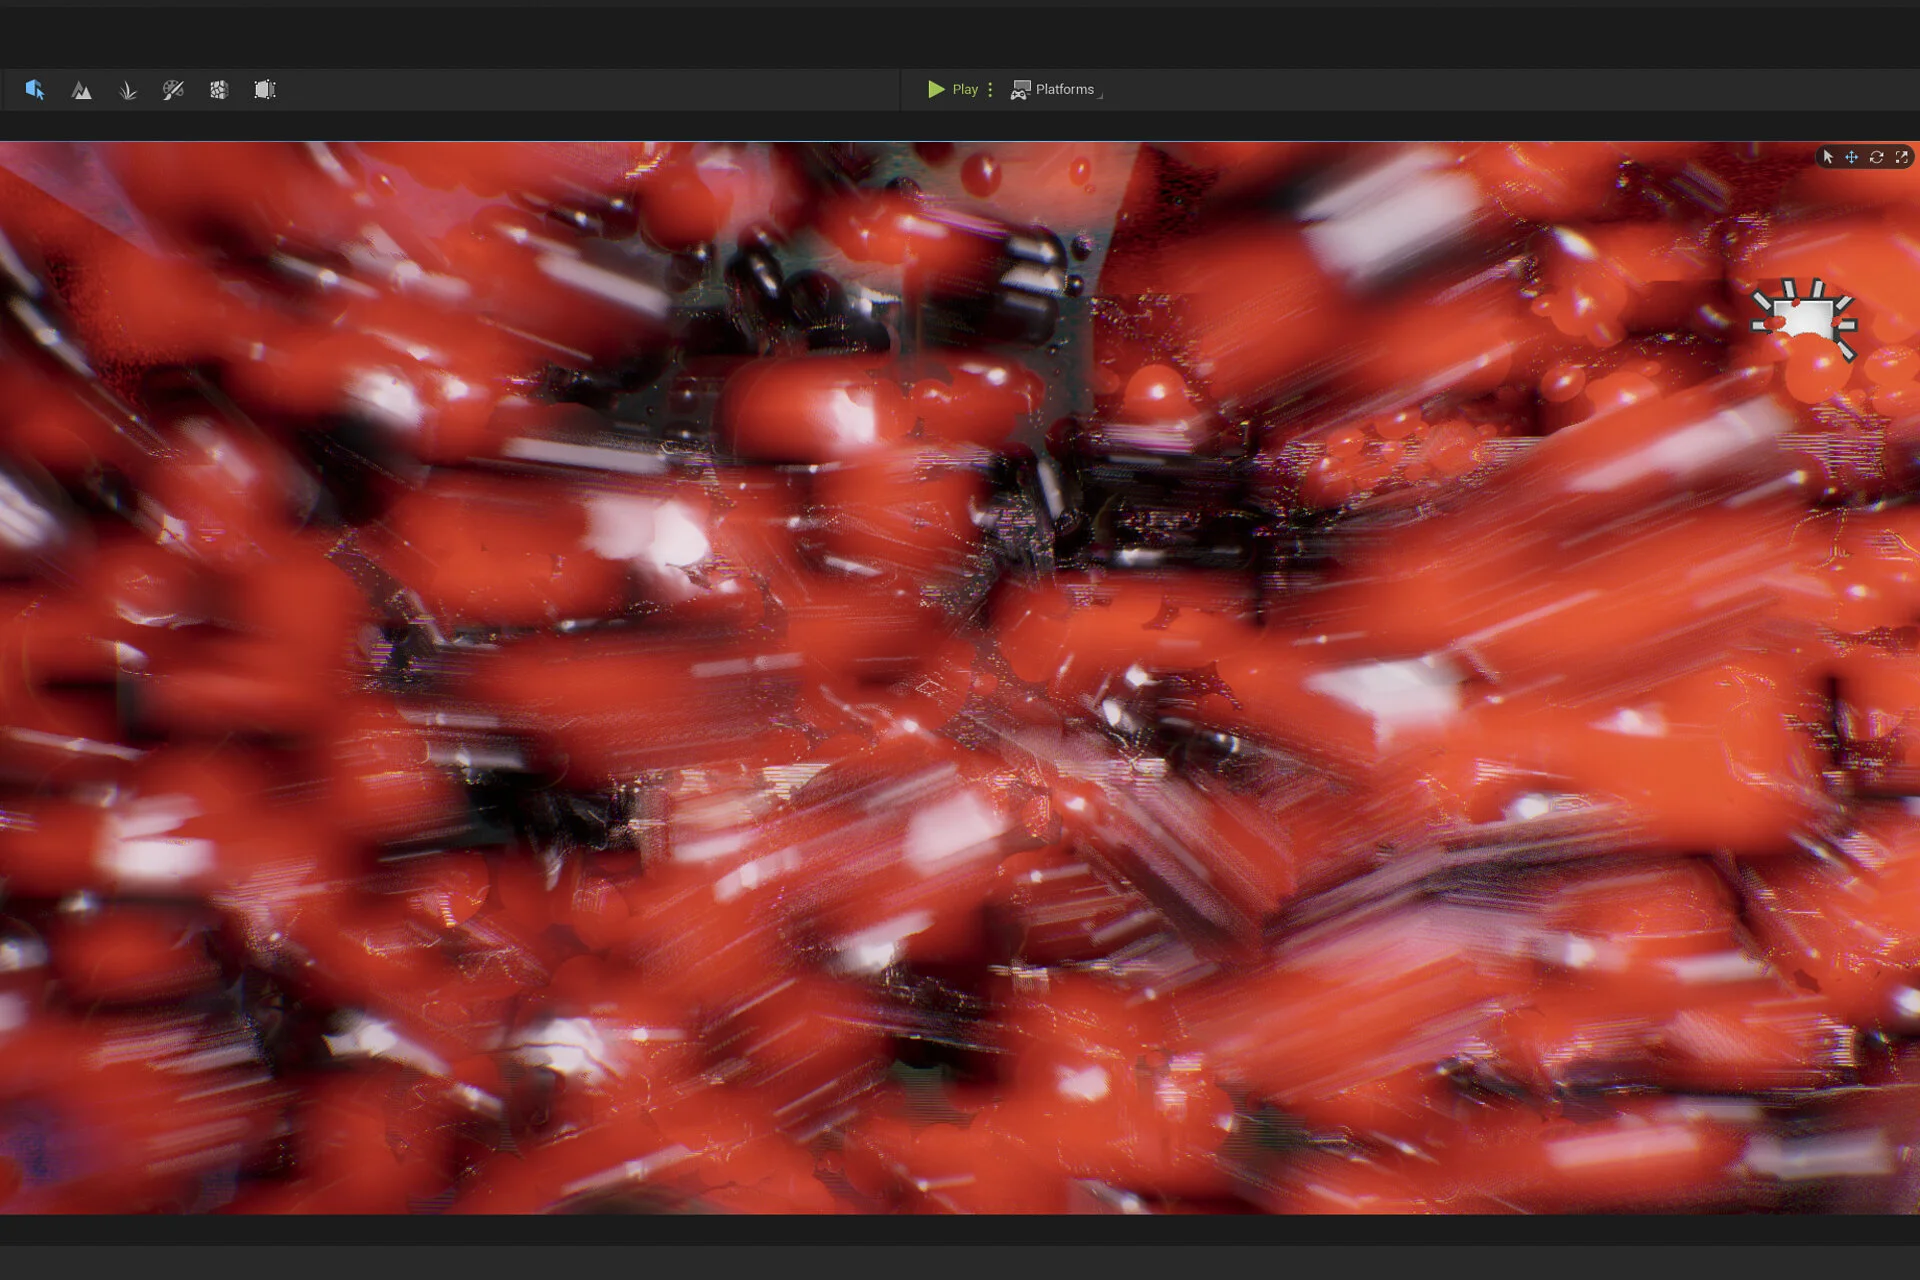Switch to Foliage mode
This screenshot has width=1920, height=1280.
pyautogui.click(x=128, y=90)
